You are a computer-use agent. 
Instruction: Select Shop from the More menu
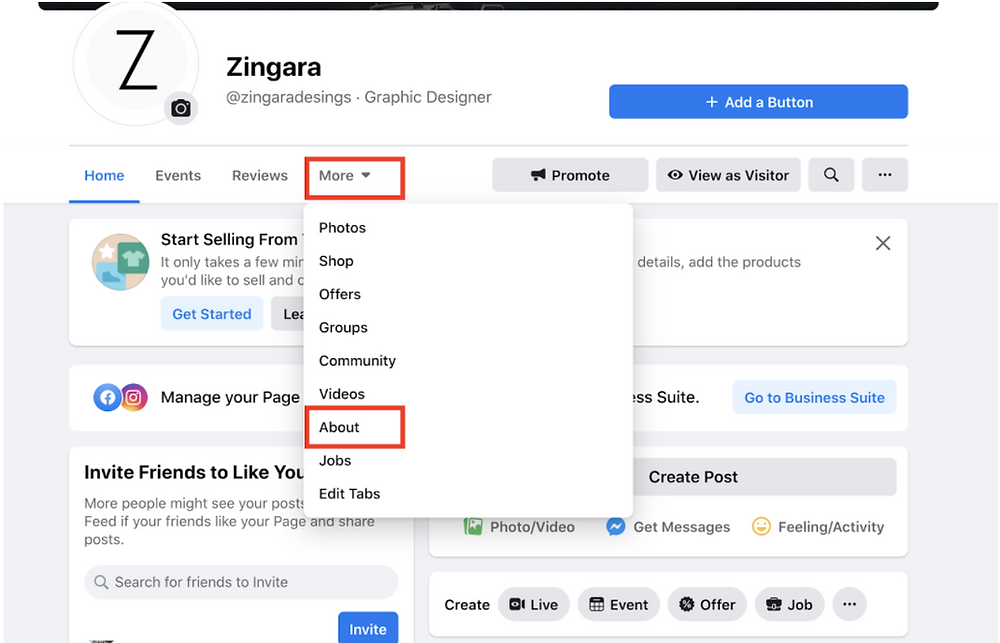pos(469,261)
